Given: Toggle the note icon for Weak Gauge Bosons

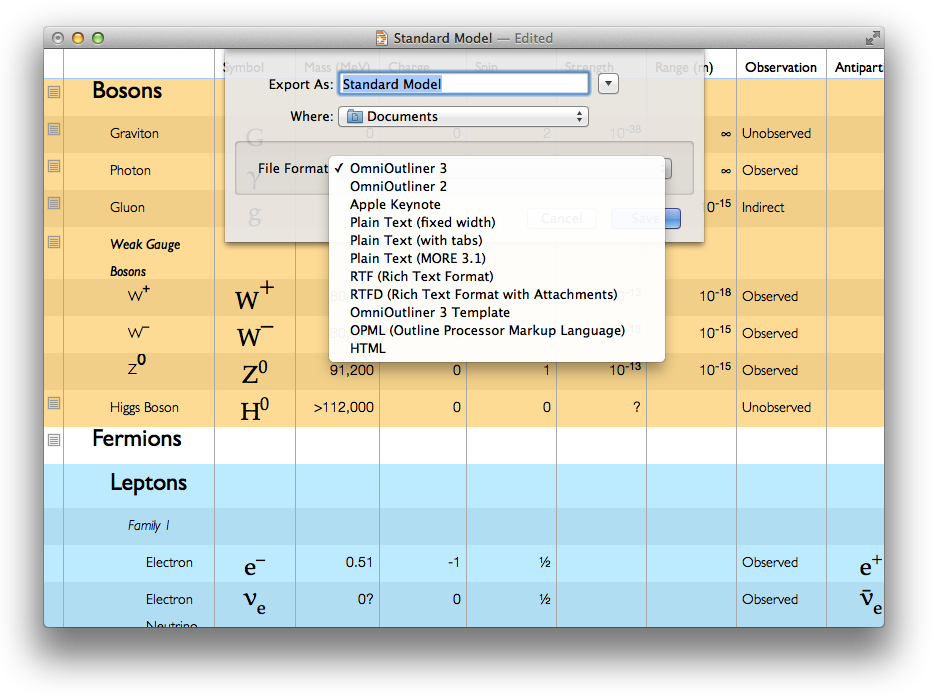Looking at the screenshot, I should (x=54, y=241).
